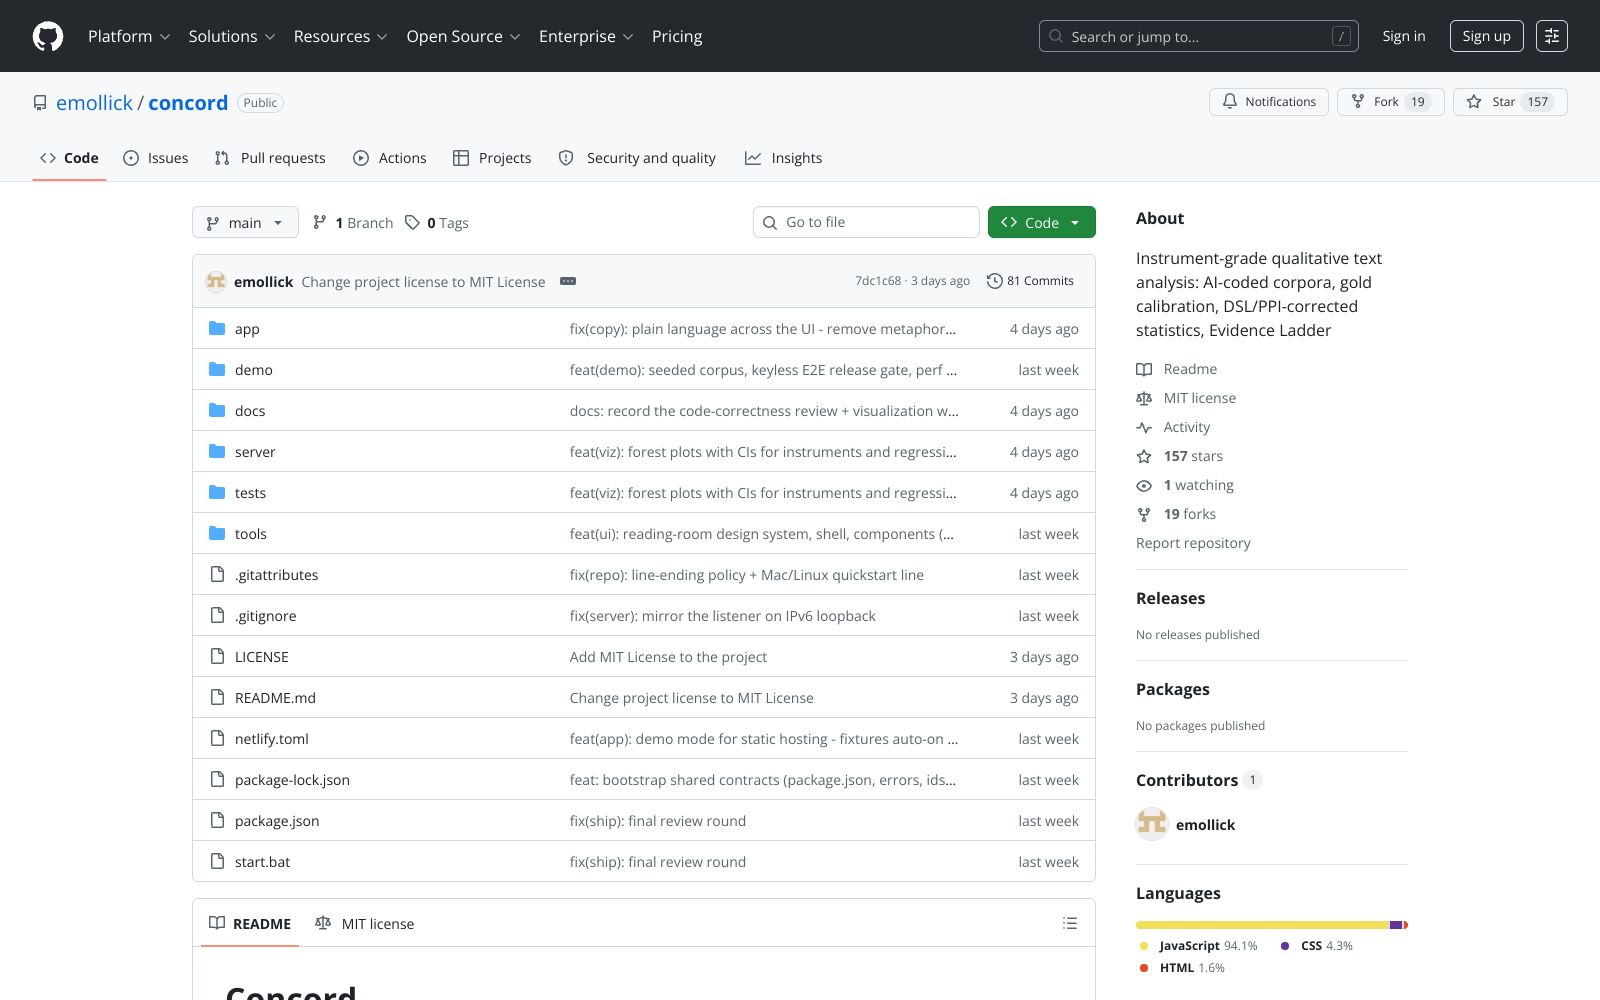Click the star icon beside 157 stars
This screenshot has width=1600, height=1000.
(1144, 456)
